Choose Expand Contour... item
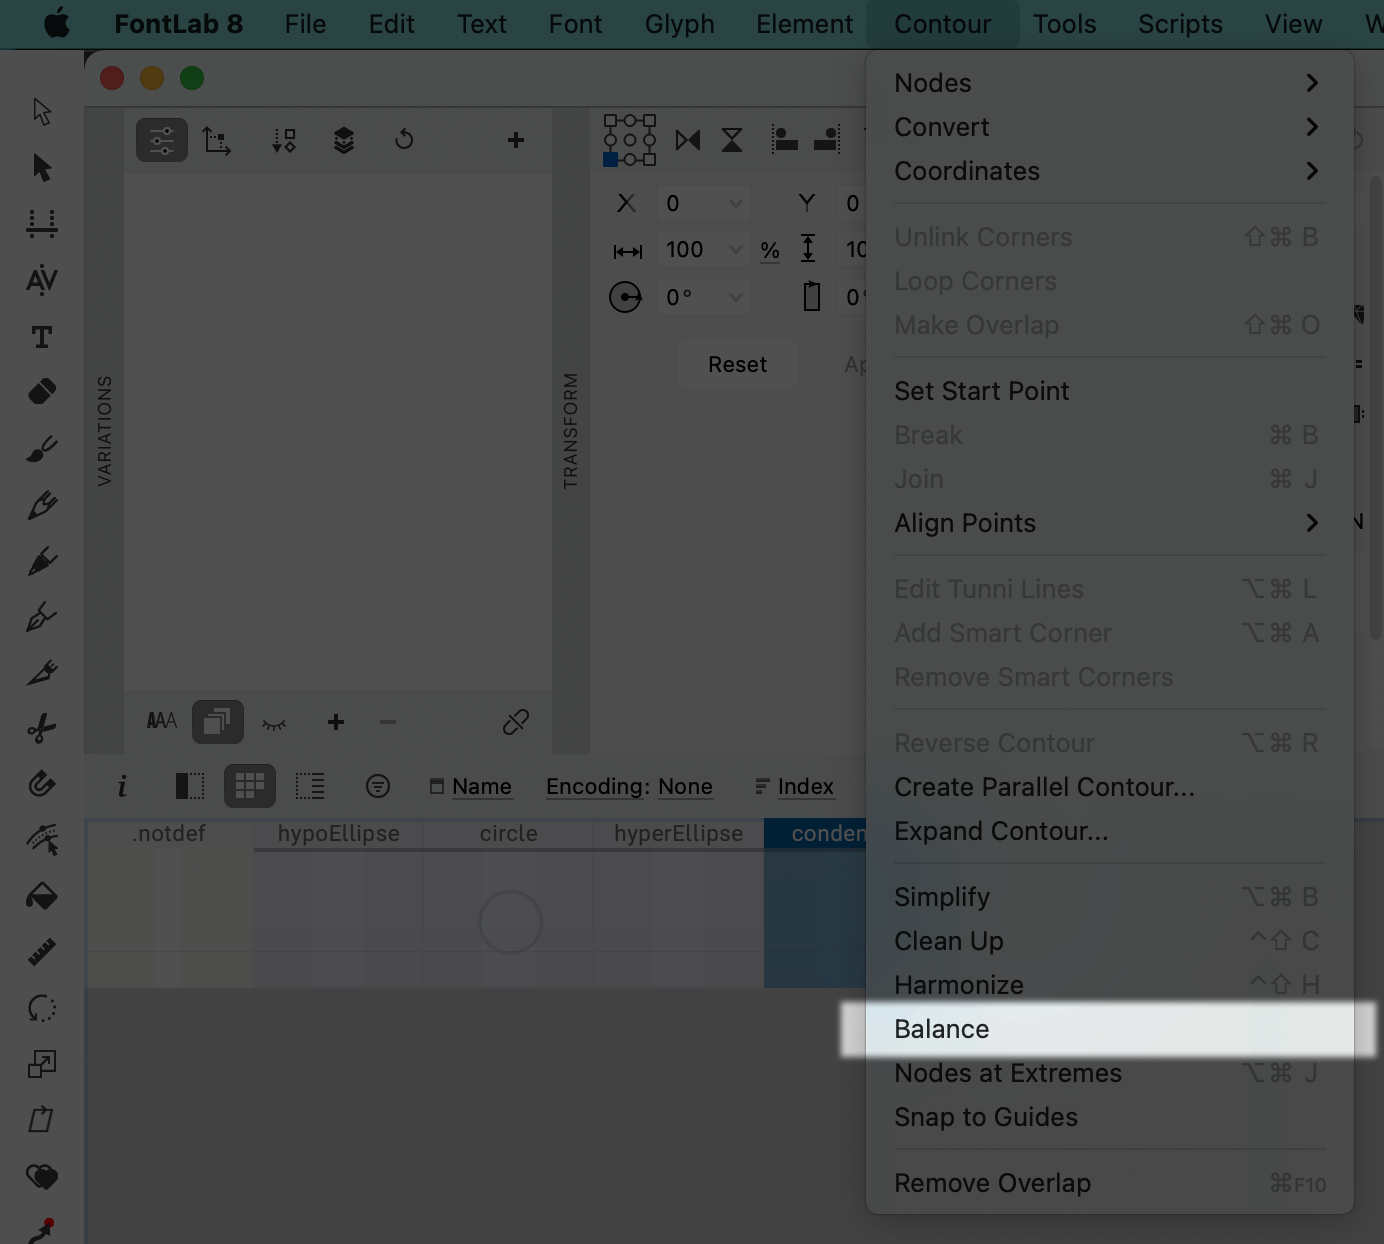Image resolution: width=1384 pixels, height=1244 pixels. point(1110,831)
